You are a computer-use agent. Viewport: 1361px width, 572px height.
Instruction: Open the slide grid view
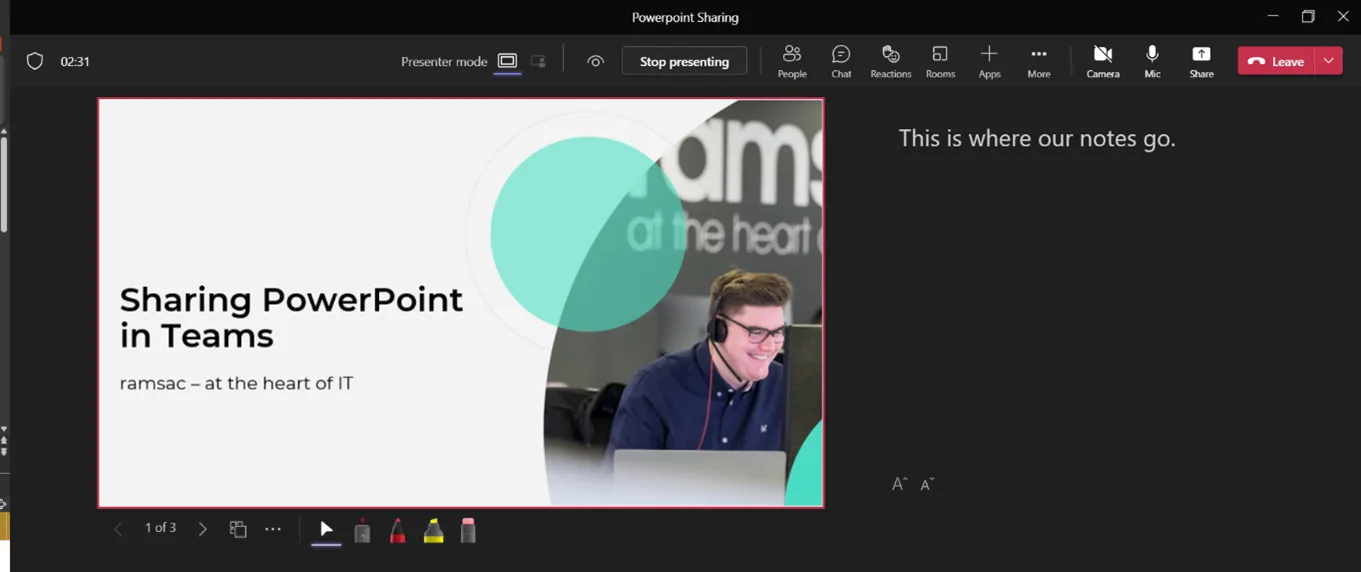[238, 529]
